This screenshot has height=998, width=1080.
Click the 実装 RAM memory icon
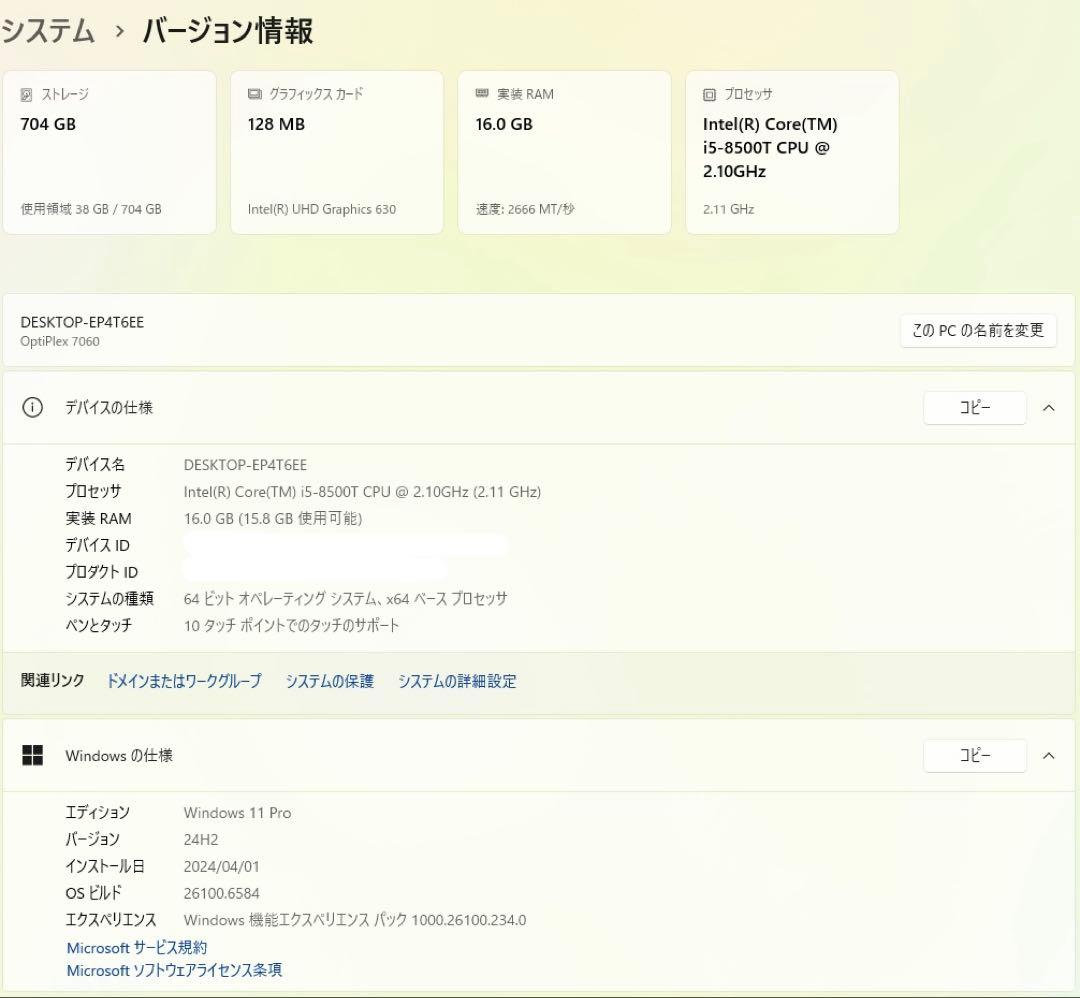(480, 93)
